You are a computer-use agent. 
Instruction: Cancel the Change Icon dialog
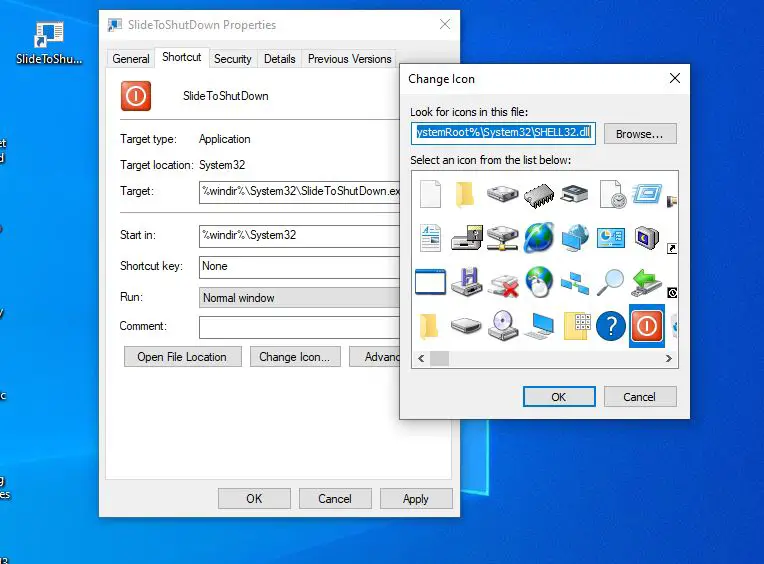pyautogui.click(x=640, y=396)
